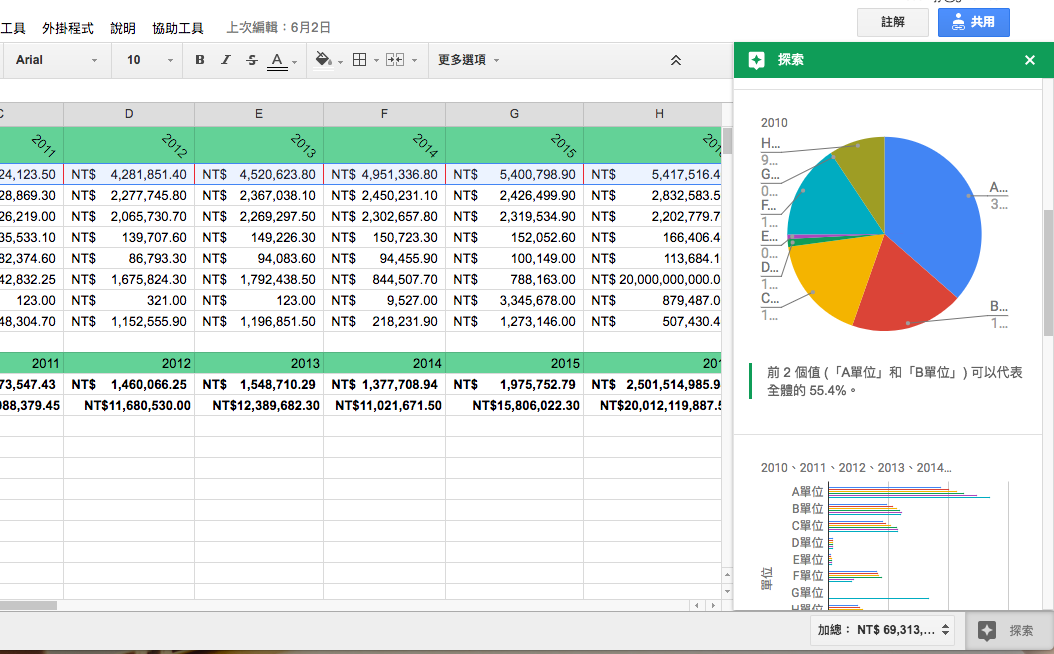Select cell with 3,345,678.00
Screen dimensions: 1054x654
pos(514,300)
